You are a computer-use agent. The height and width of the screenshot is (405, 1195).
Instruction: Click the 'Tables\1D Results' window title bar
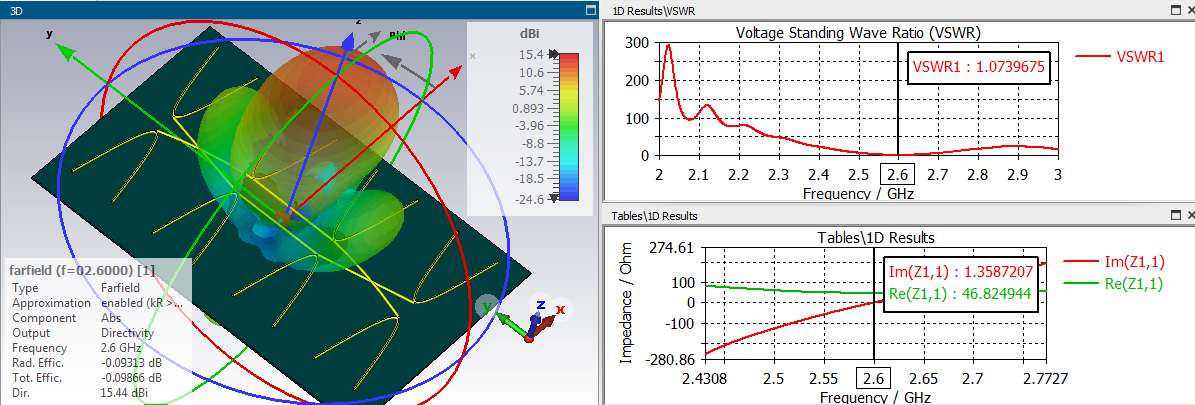[x=654, y=216]
